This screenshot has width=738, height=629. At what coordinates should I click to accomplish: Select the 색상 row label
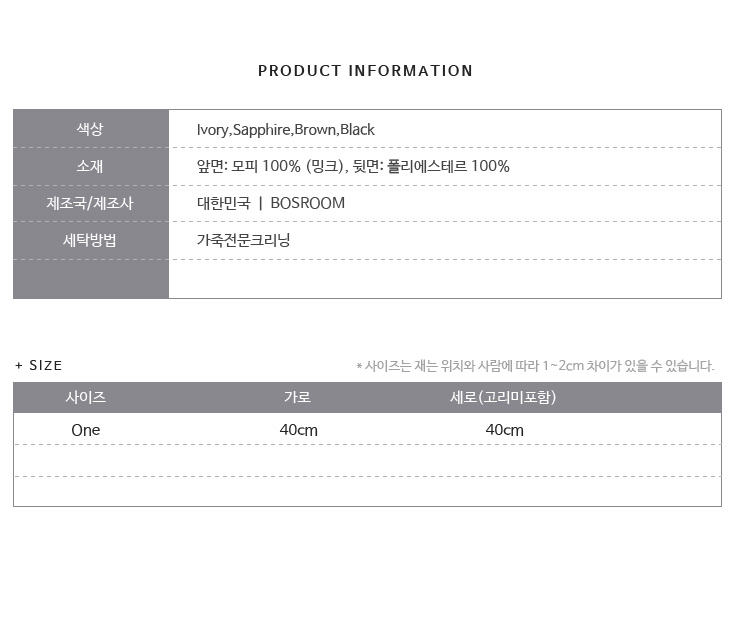click(x=90, y=129)
